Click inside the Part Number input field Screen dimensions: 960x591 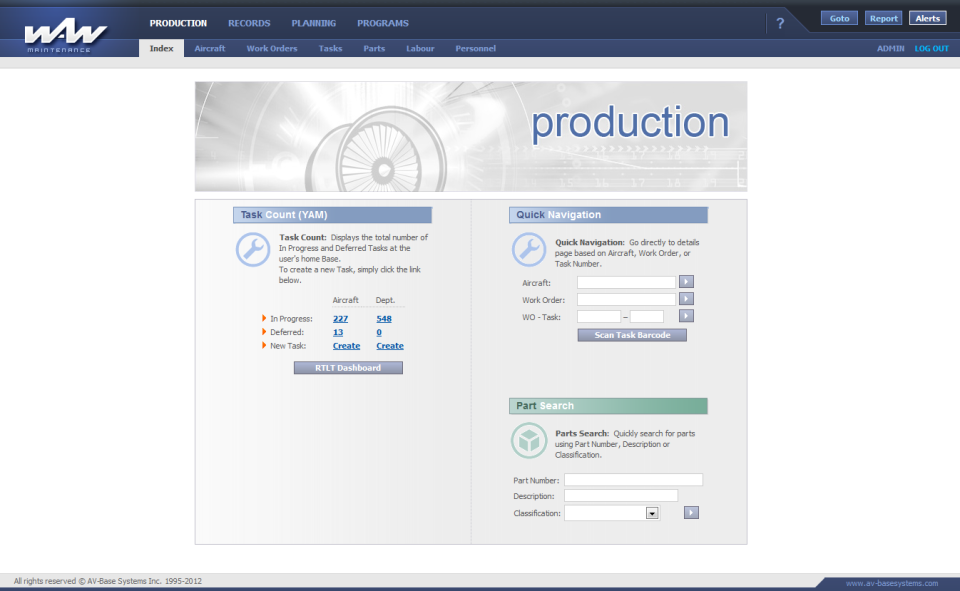click(633, 479)
